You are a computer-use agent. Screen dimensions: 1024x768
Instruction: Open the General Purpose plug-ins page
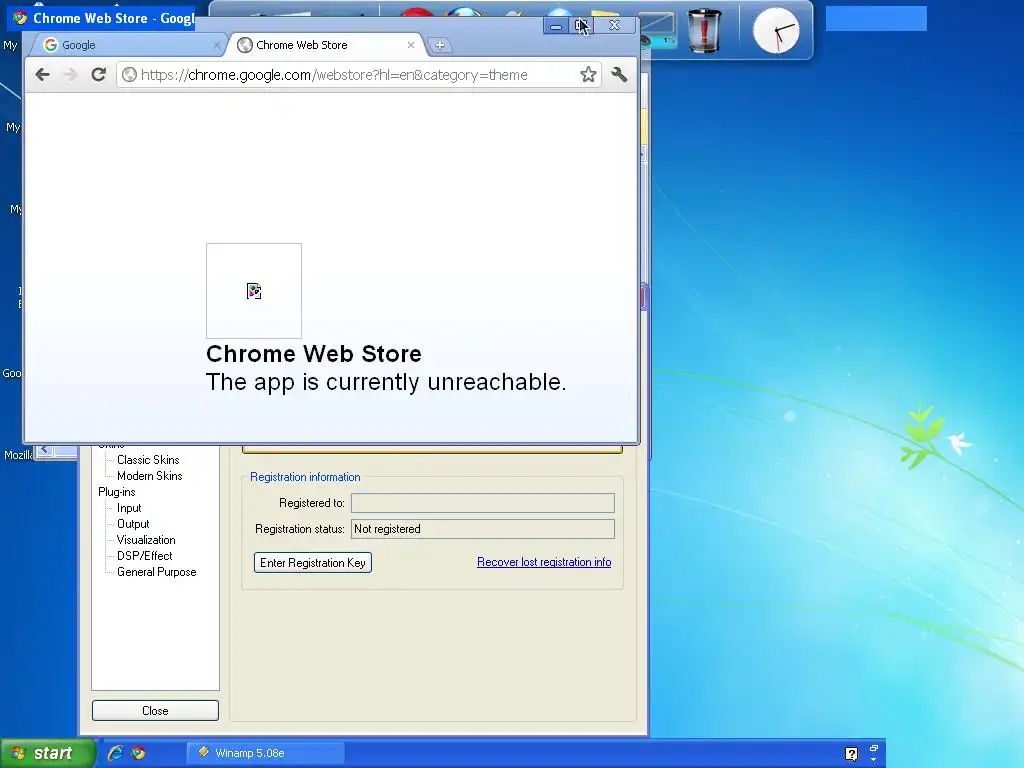click(x=157, y=572)
